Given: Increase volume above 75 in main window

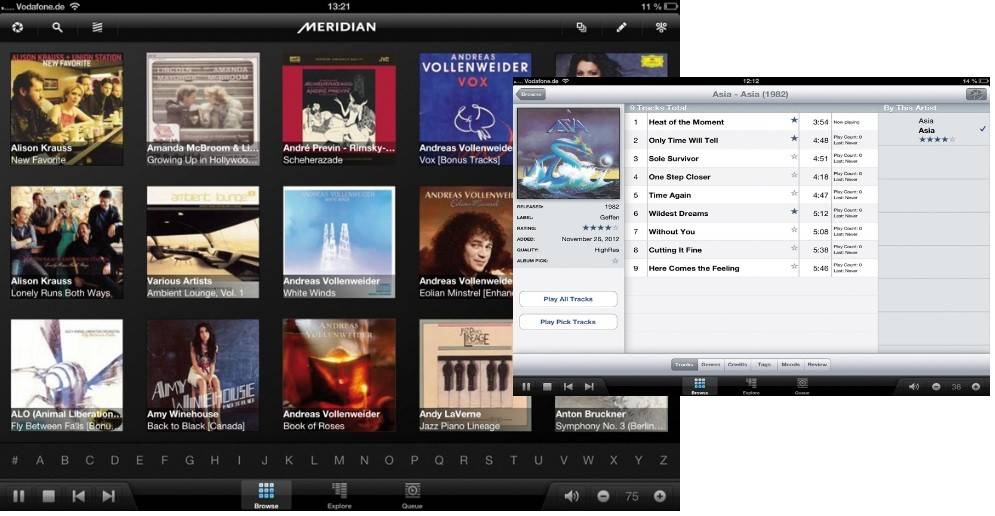Looking at the screenshot, I should (x=660, y=496).
